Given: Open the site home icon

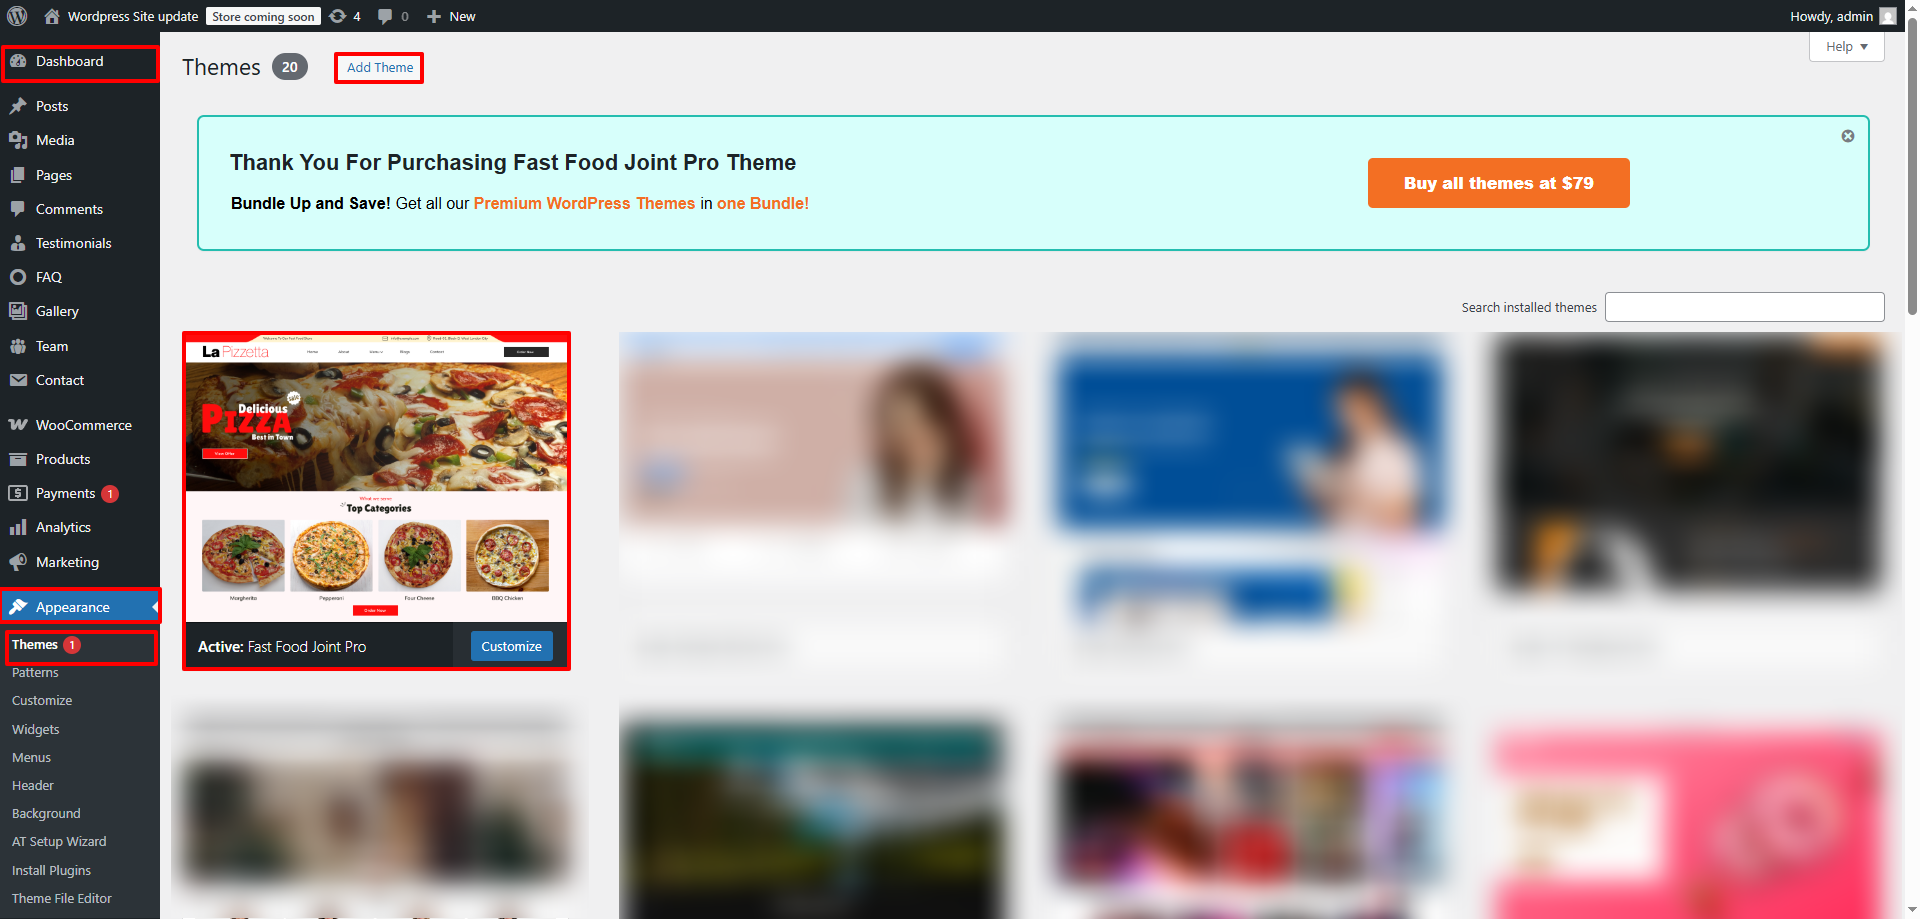Looking at the screenshot, I should click(x=52, y=16).
